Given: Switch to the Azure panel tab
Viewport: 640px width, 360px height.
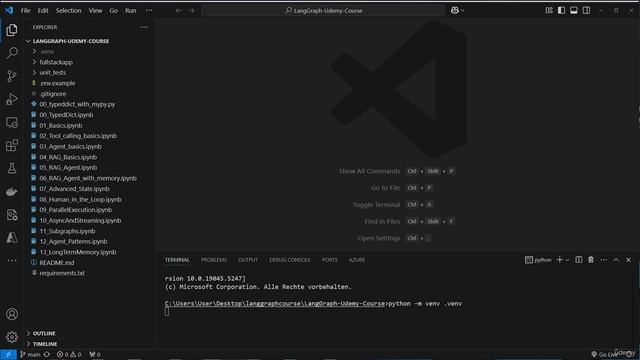Looking at the screenshot, I should tap(357, 260).
